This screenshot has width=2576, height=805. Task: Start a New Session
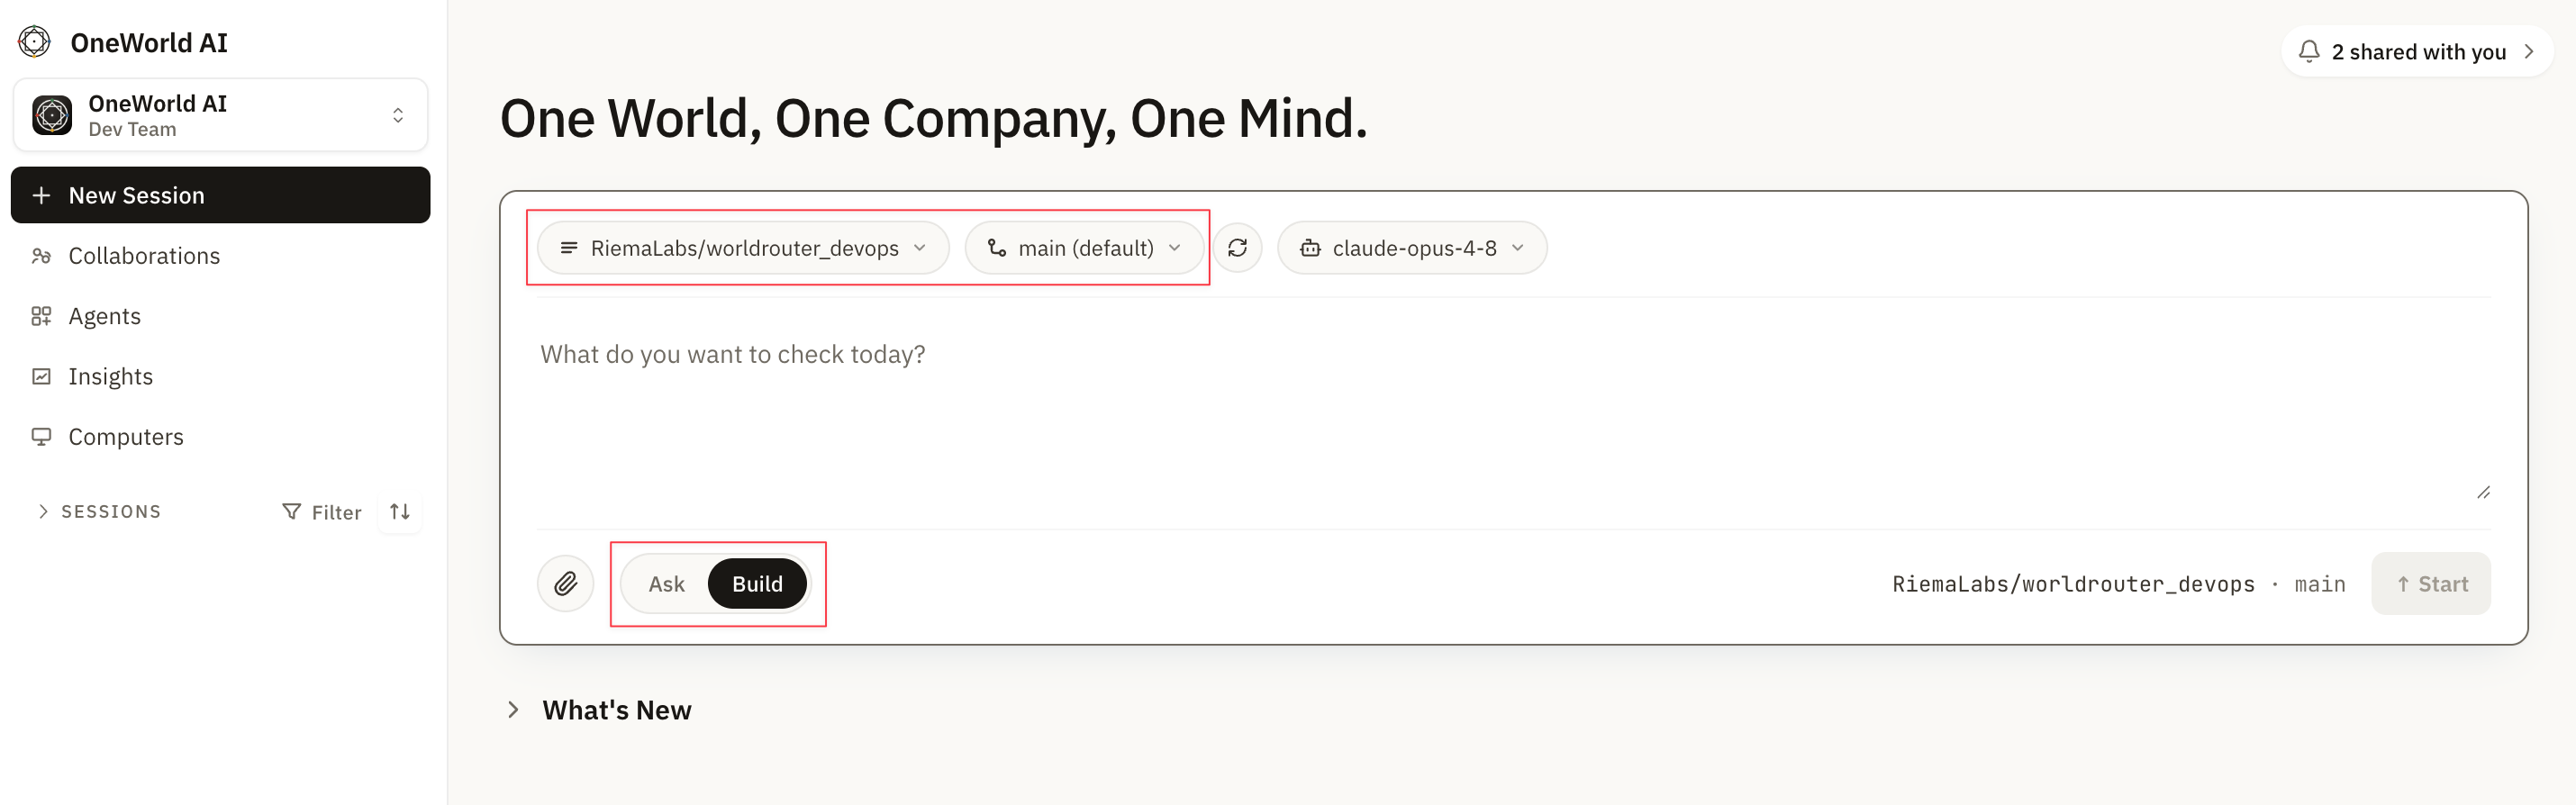coord(220,195)
